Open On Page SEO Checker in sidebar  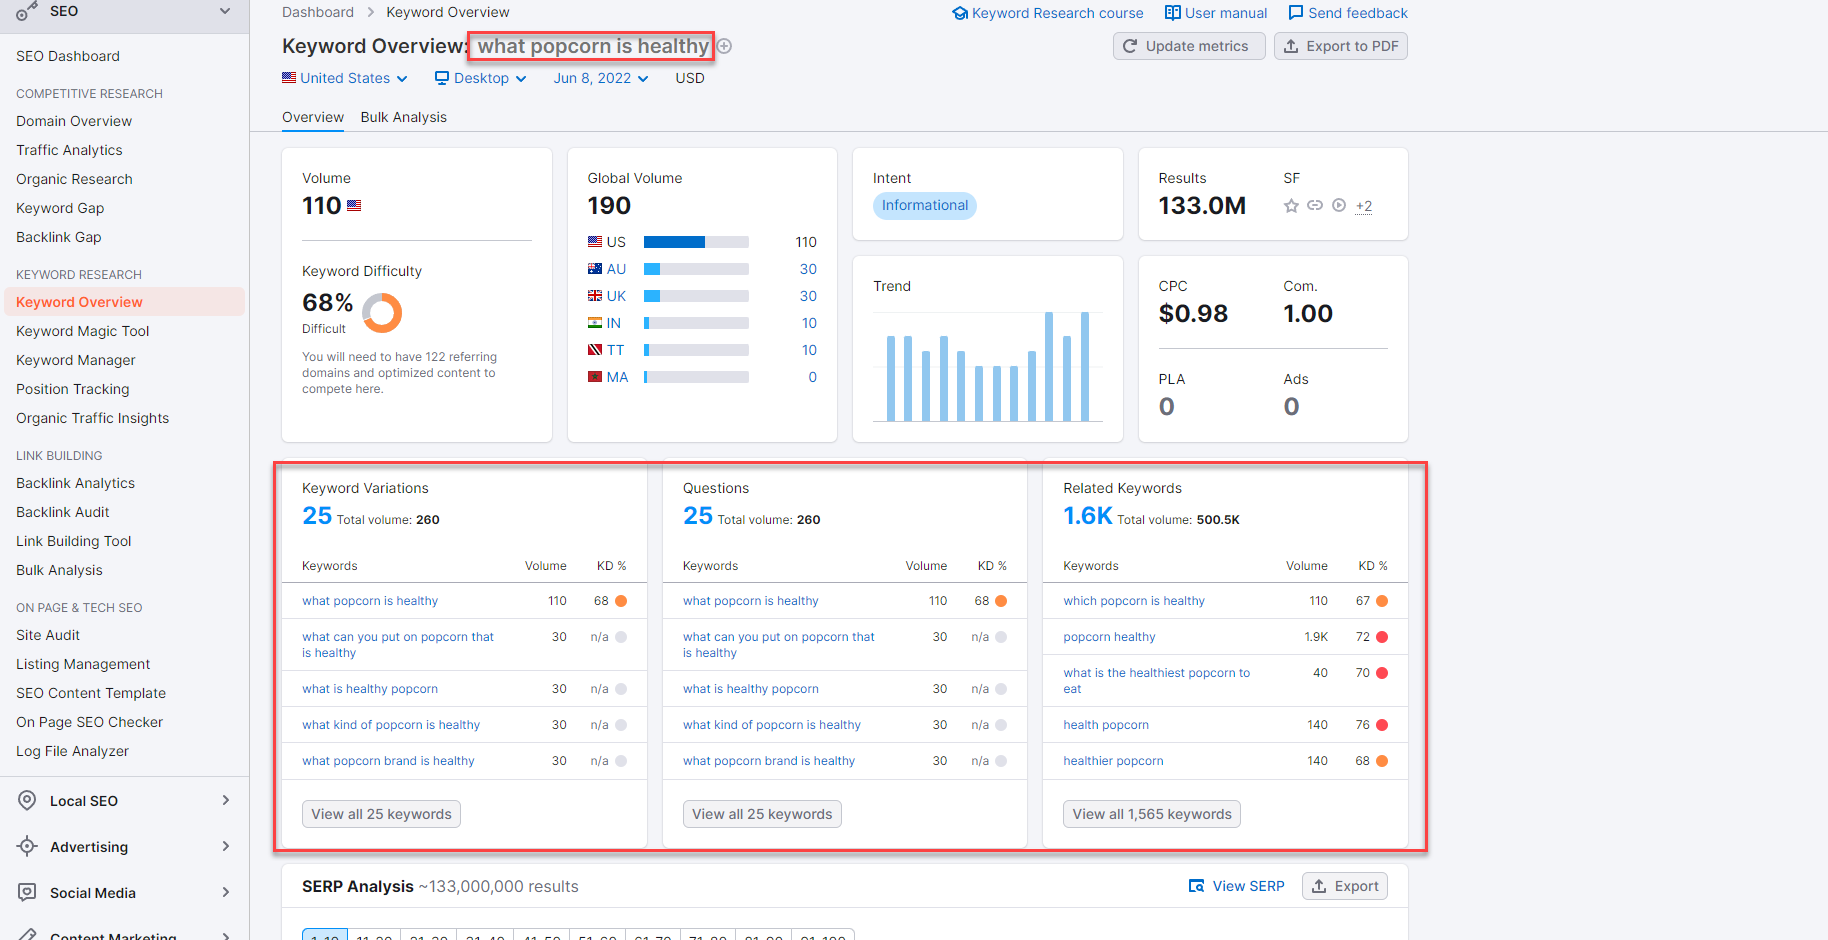click(x=89, y=722)
